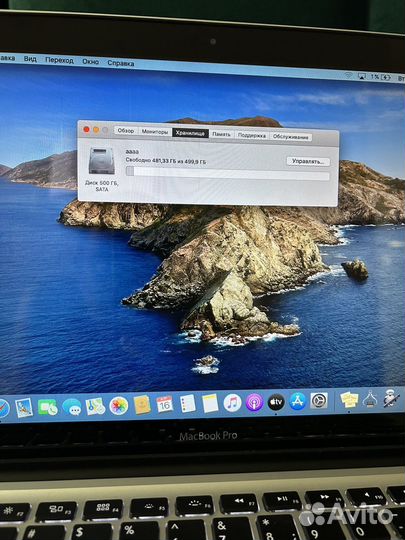Open the Вид menu
405x540 pixels.
(30, 59)
